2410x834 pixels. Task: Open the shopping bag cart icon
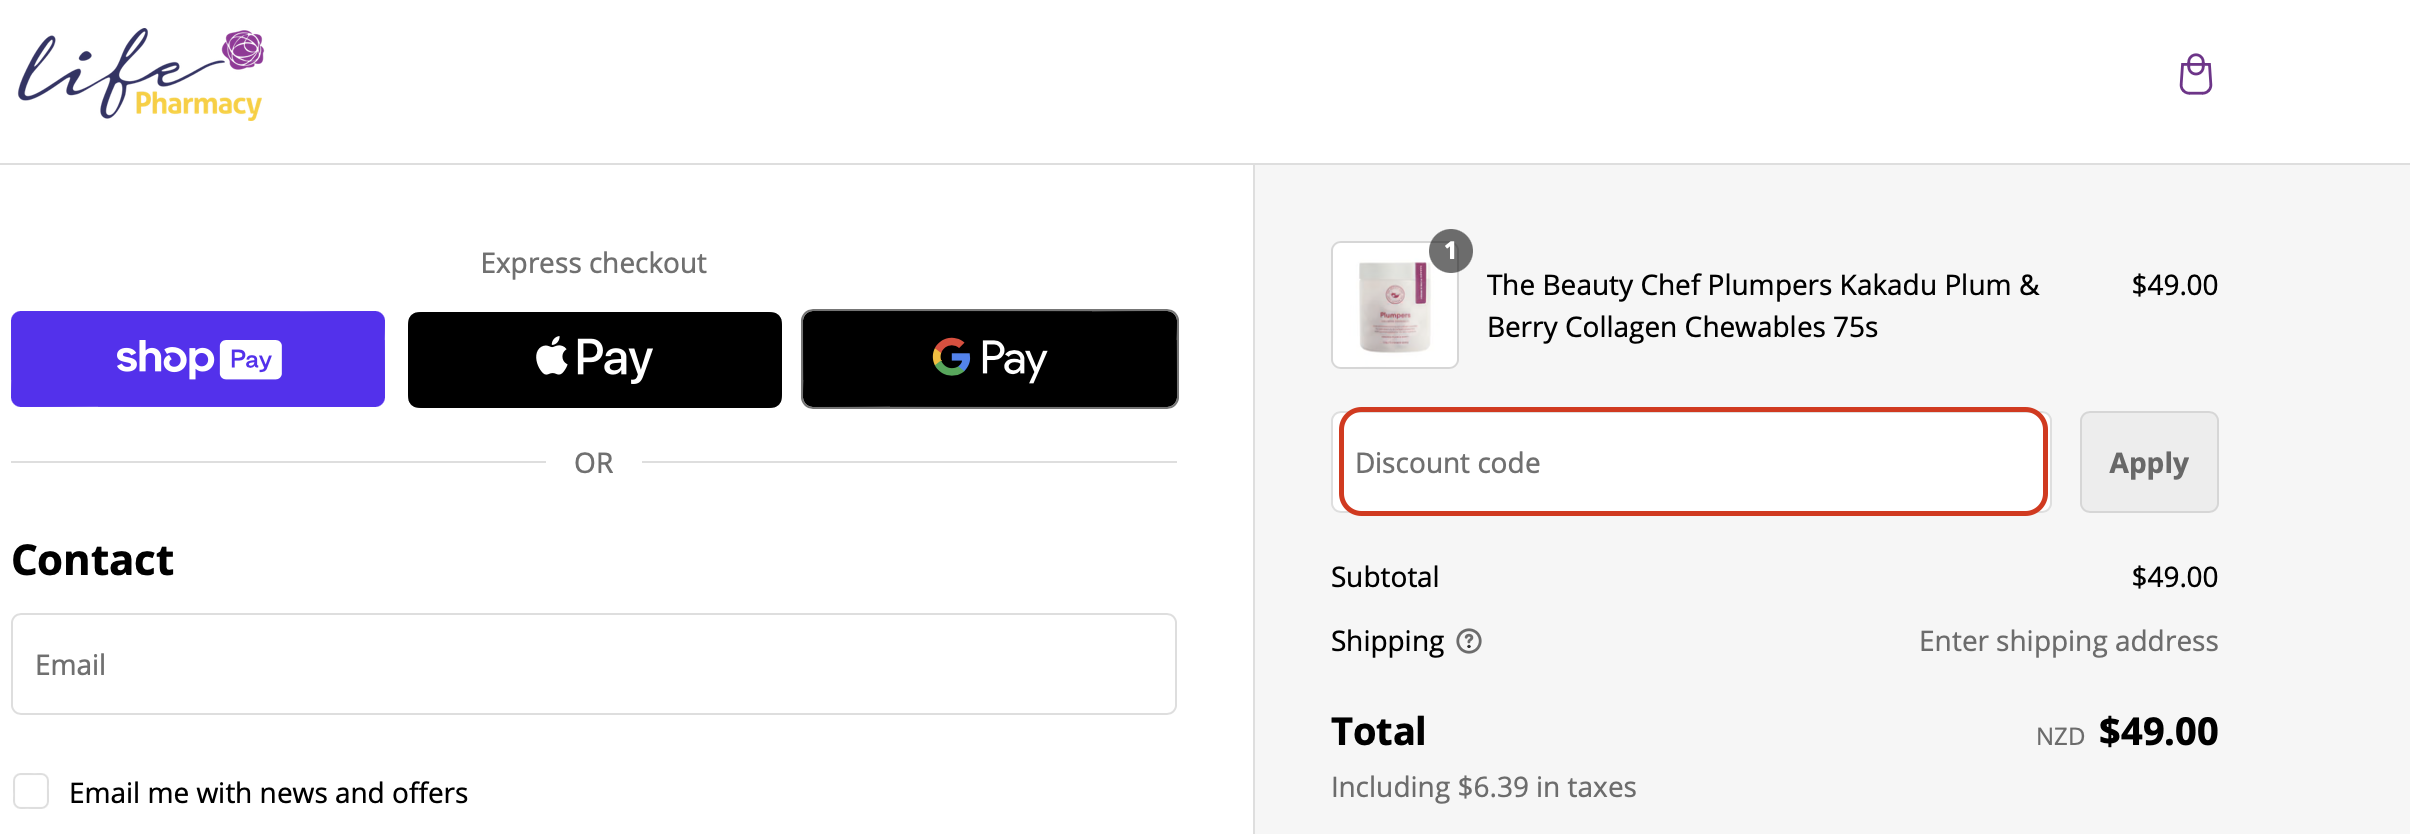tap(2195, 74)
